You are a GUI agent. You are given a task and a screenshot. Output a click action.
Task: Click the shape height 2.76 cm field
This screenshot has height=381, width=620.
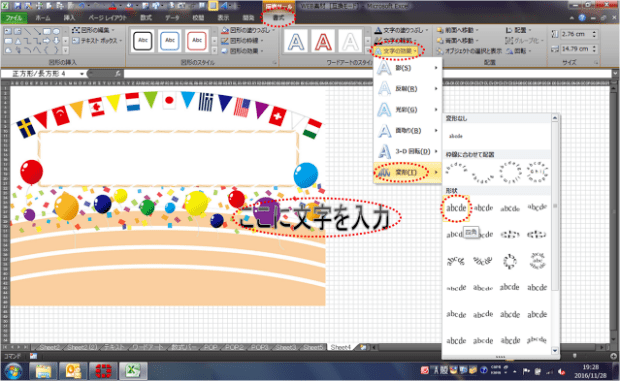point(576,34)
